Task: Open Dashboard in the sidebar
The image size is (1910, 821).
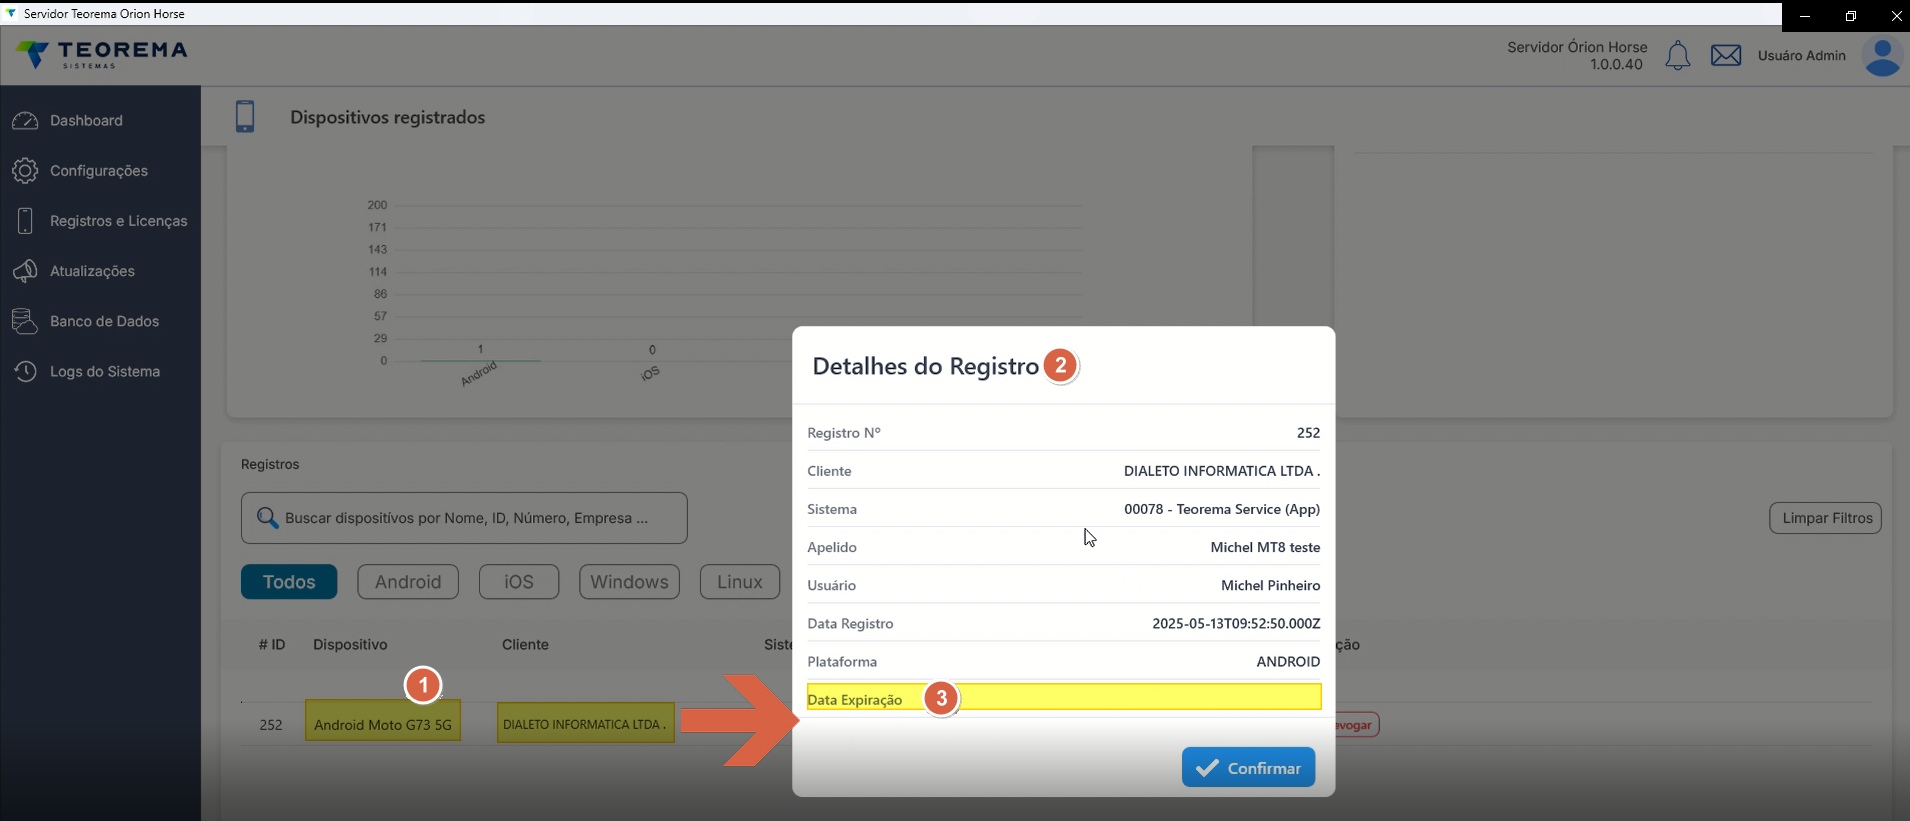Action: [x=86, y=120]
